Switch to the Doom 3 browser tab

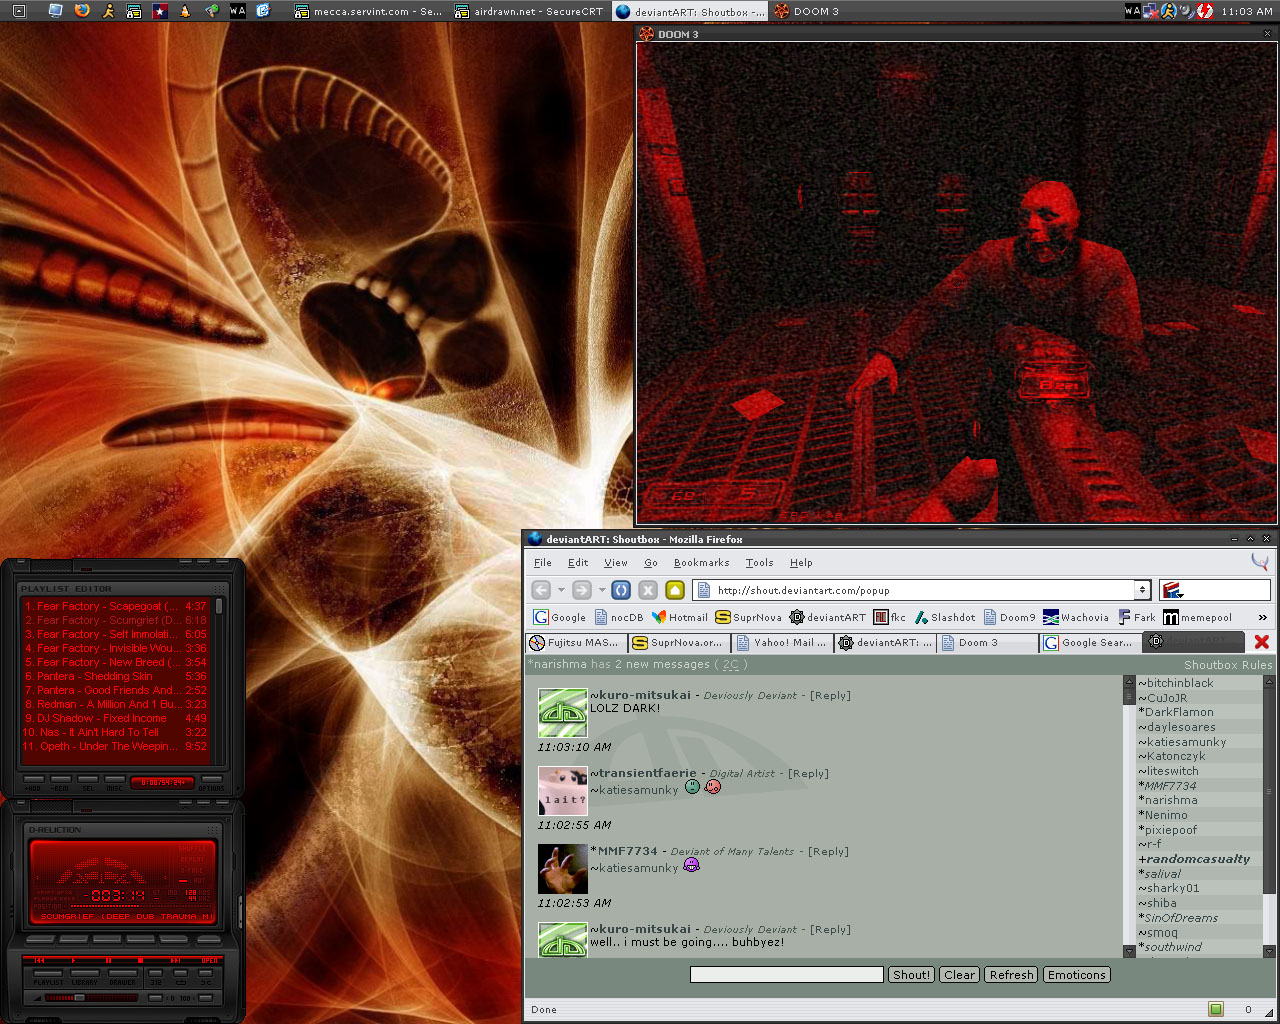coord(987,642)
